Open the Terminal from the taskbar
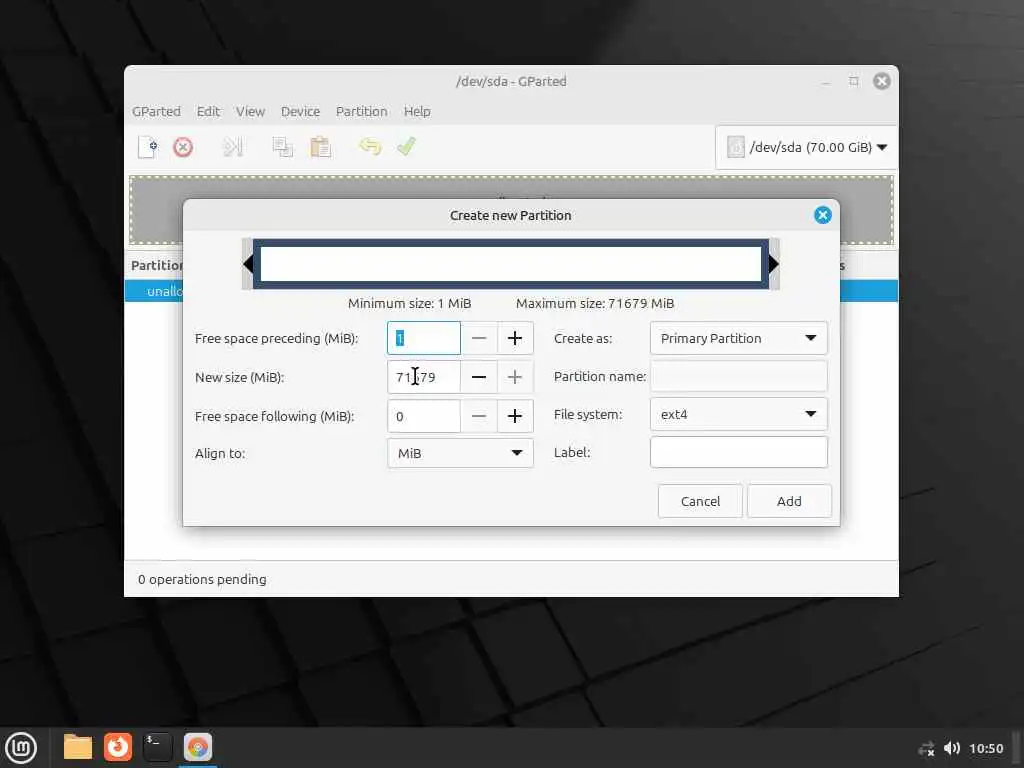This screenshot has width=1024, height=768. click(157, 747)
